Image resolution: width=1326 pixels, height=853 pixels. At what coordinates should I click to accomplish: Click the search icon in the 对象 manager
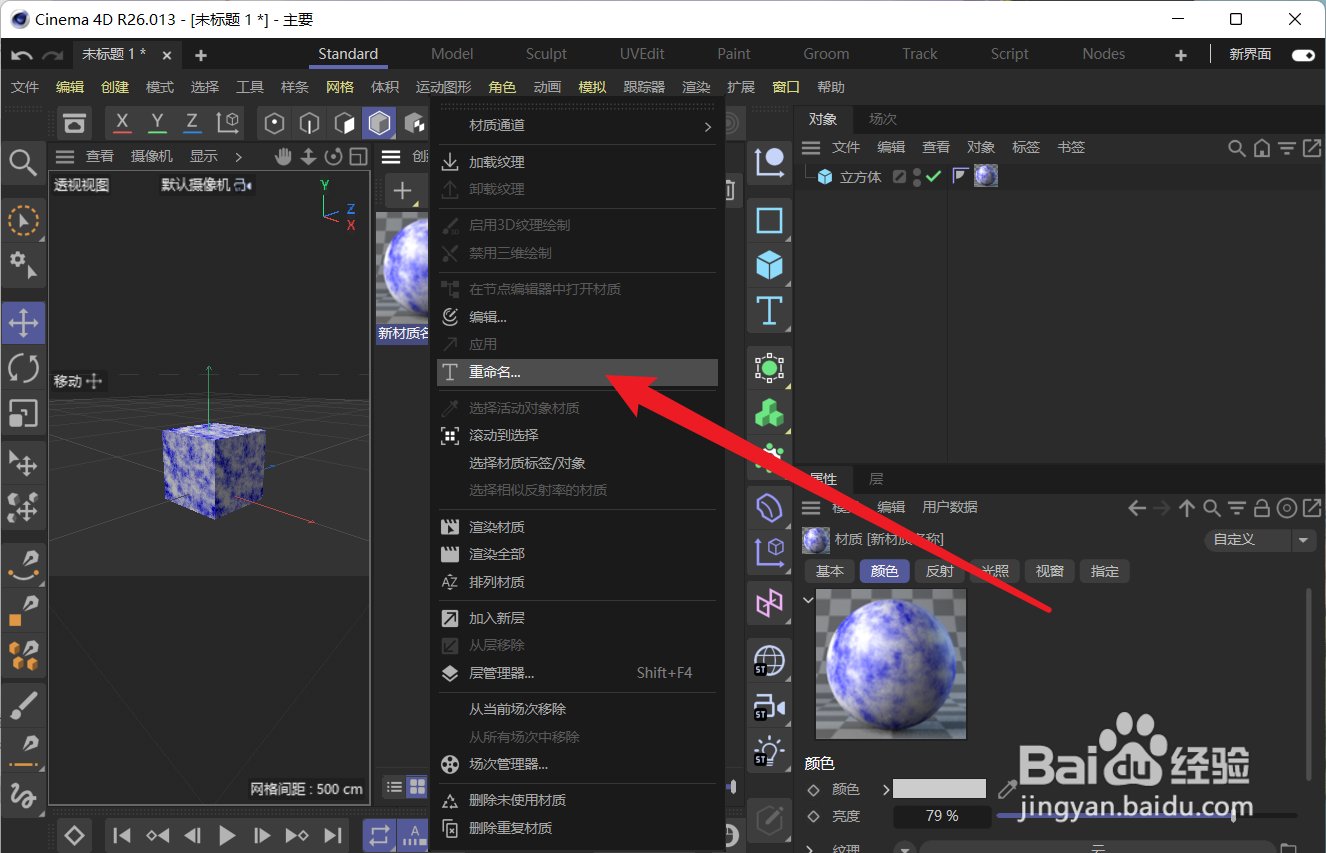(x=1236, y=147)
